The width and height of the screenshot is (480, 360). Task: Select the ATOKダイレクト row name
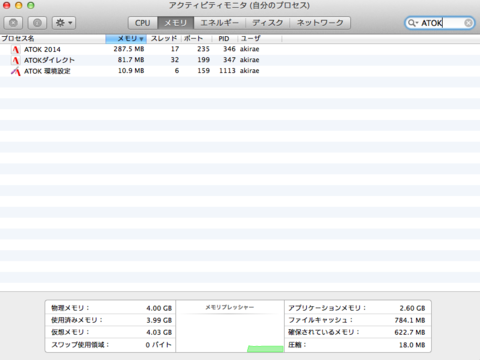[49, 60]
